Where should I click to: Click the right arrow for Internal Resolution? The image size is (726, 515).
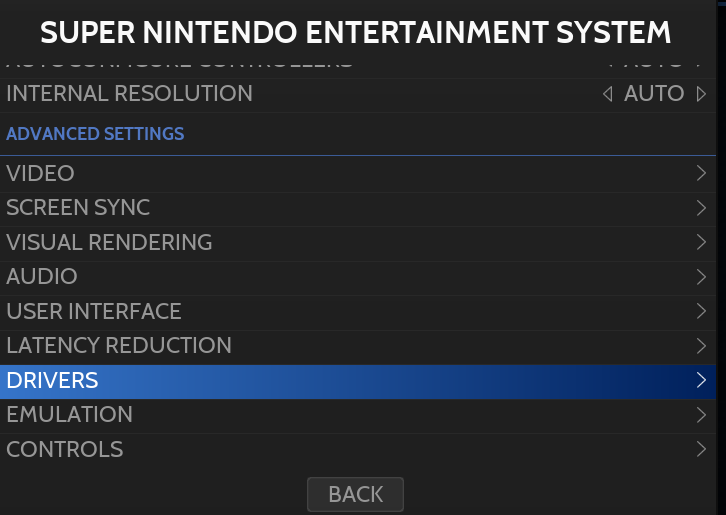coord(701,94)
